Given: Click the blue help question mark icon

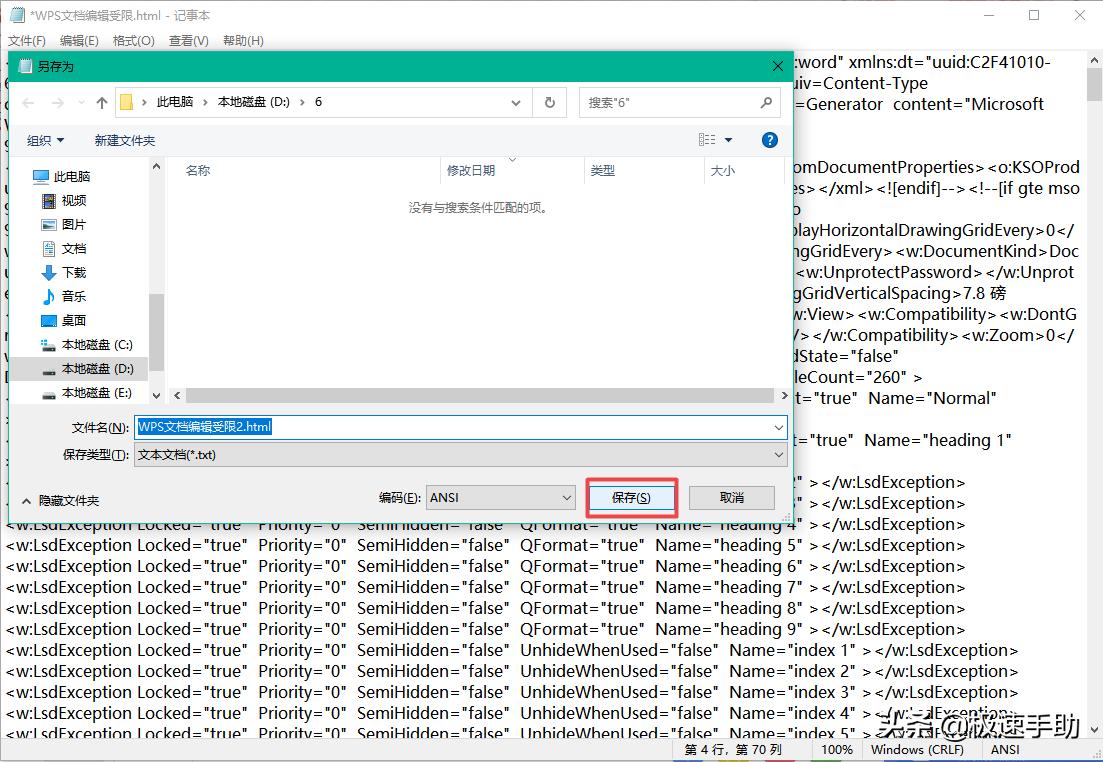Looking at the screenshot, I should [769, 140].
